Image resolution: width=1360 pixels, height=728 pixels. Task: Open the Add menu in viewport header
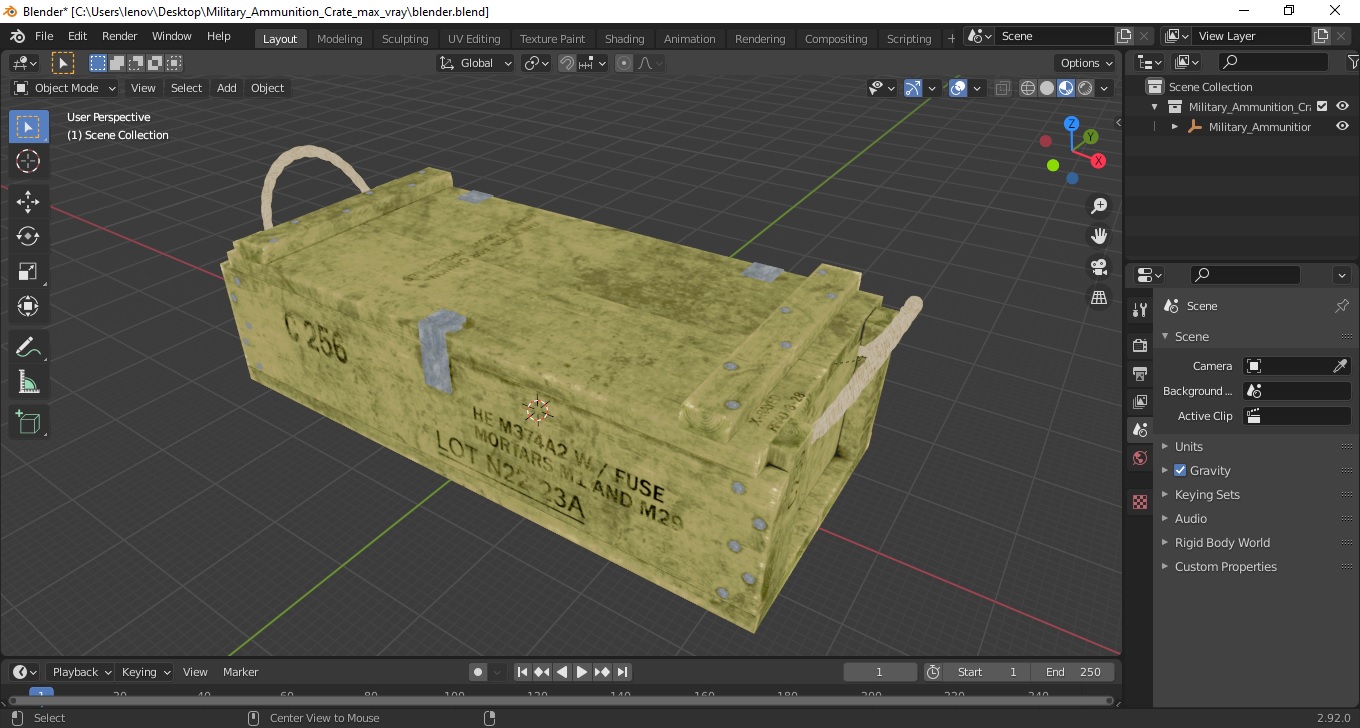pos(227,88)
